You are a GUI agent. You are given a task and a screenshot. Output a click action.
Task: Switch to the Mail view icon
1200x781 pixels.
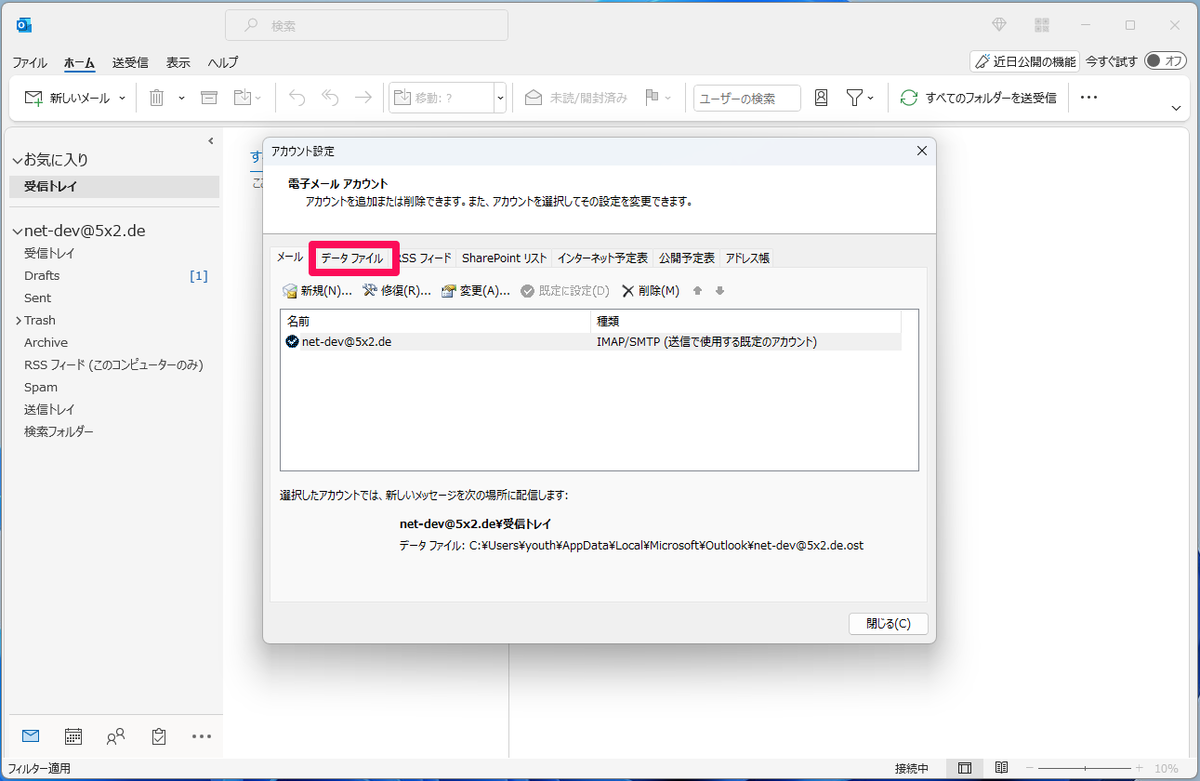(x=30, y=736)
